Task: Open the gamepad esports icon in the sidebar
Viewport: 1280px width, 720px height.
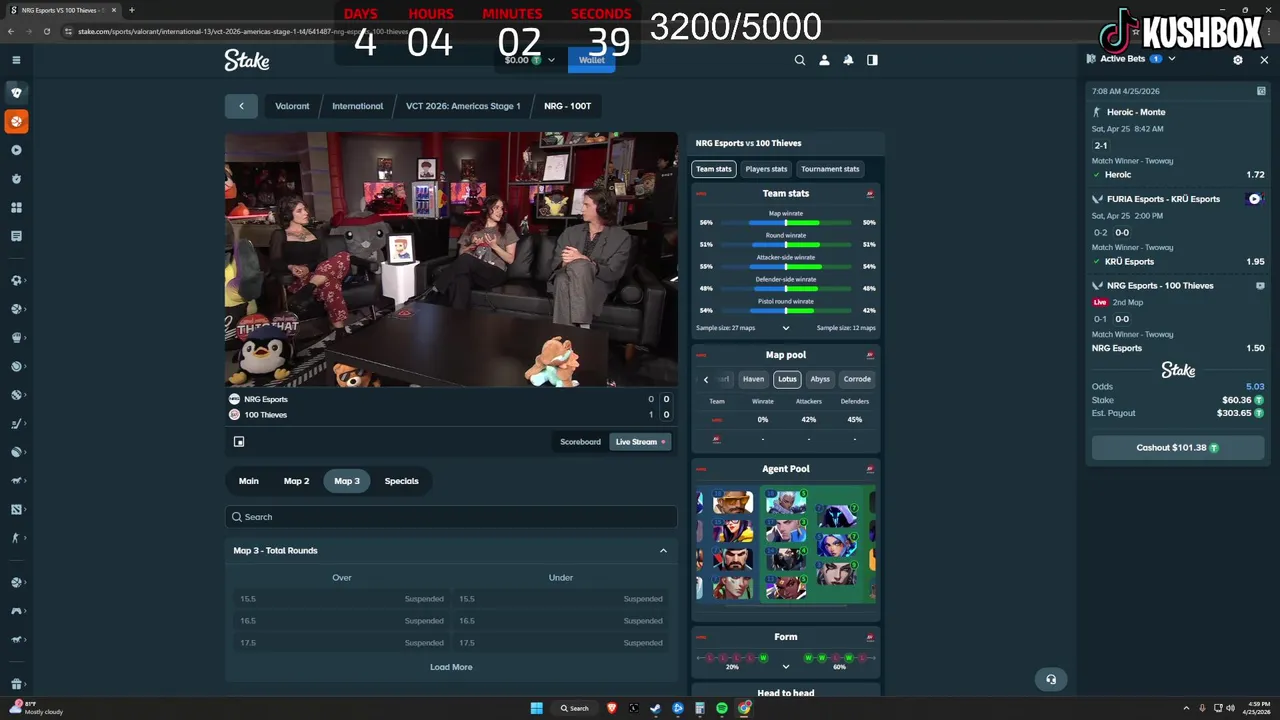Action: pos(16,610)
